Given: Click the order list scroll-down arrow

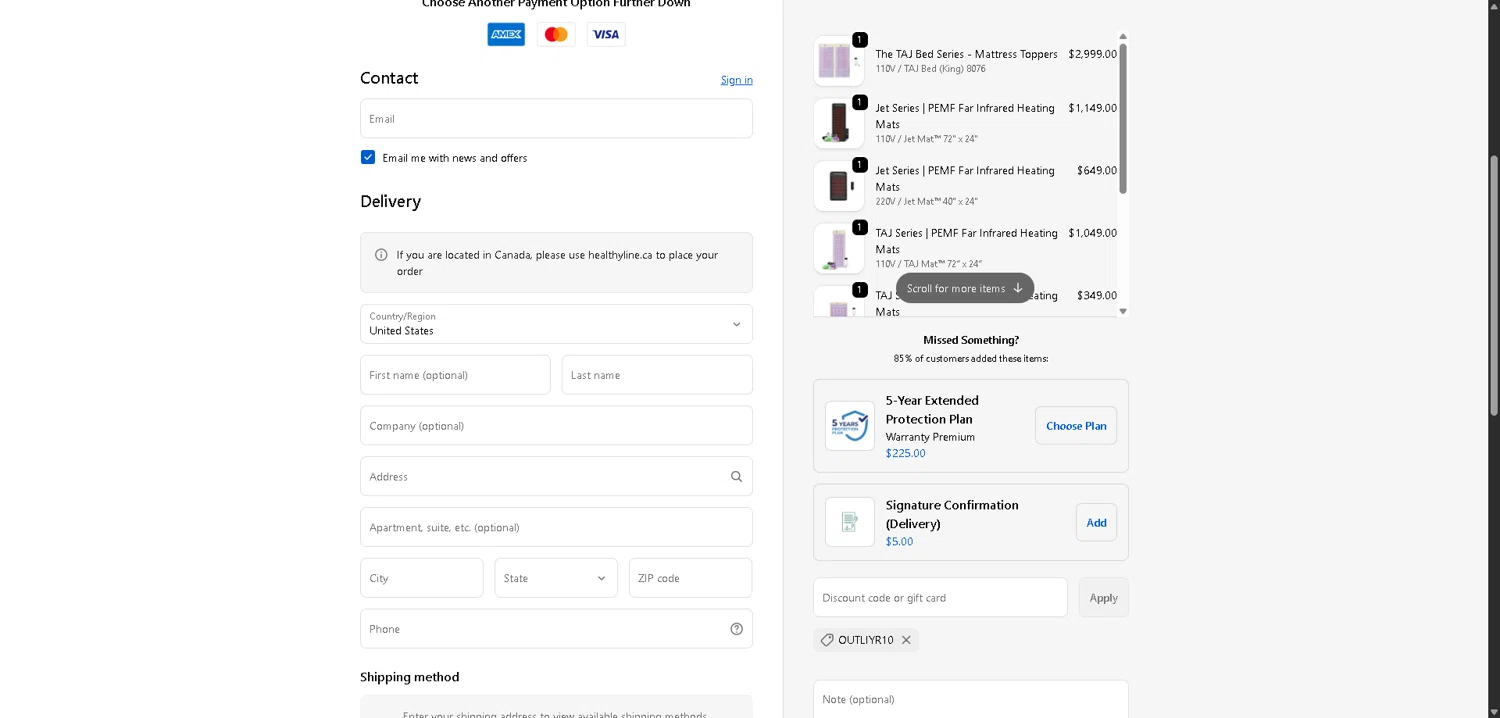Looking at the screenshot, I should 1123,311.
